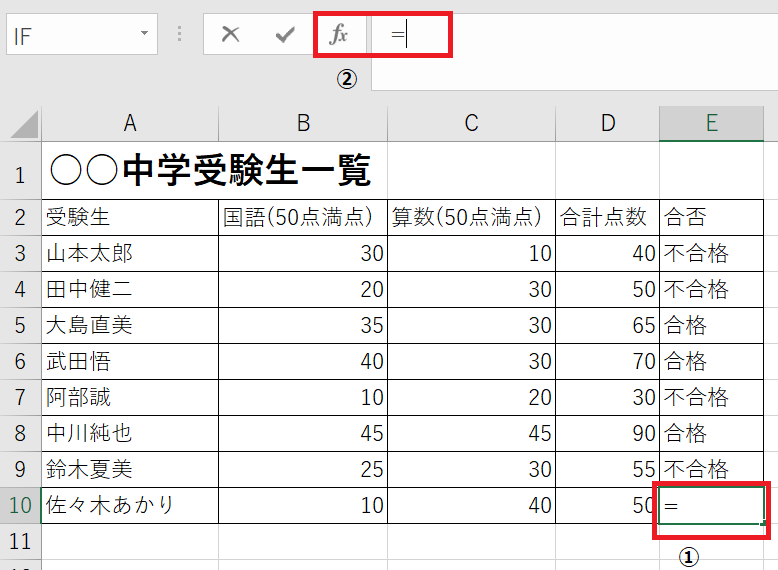Select row 8 header

click(20, 434)
